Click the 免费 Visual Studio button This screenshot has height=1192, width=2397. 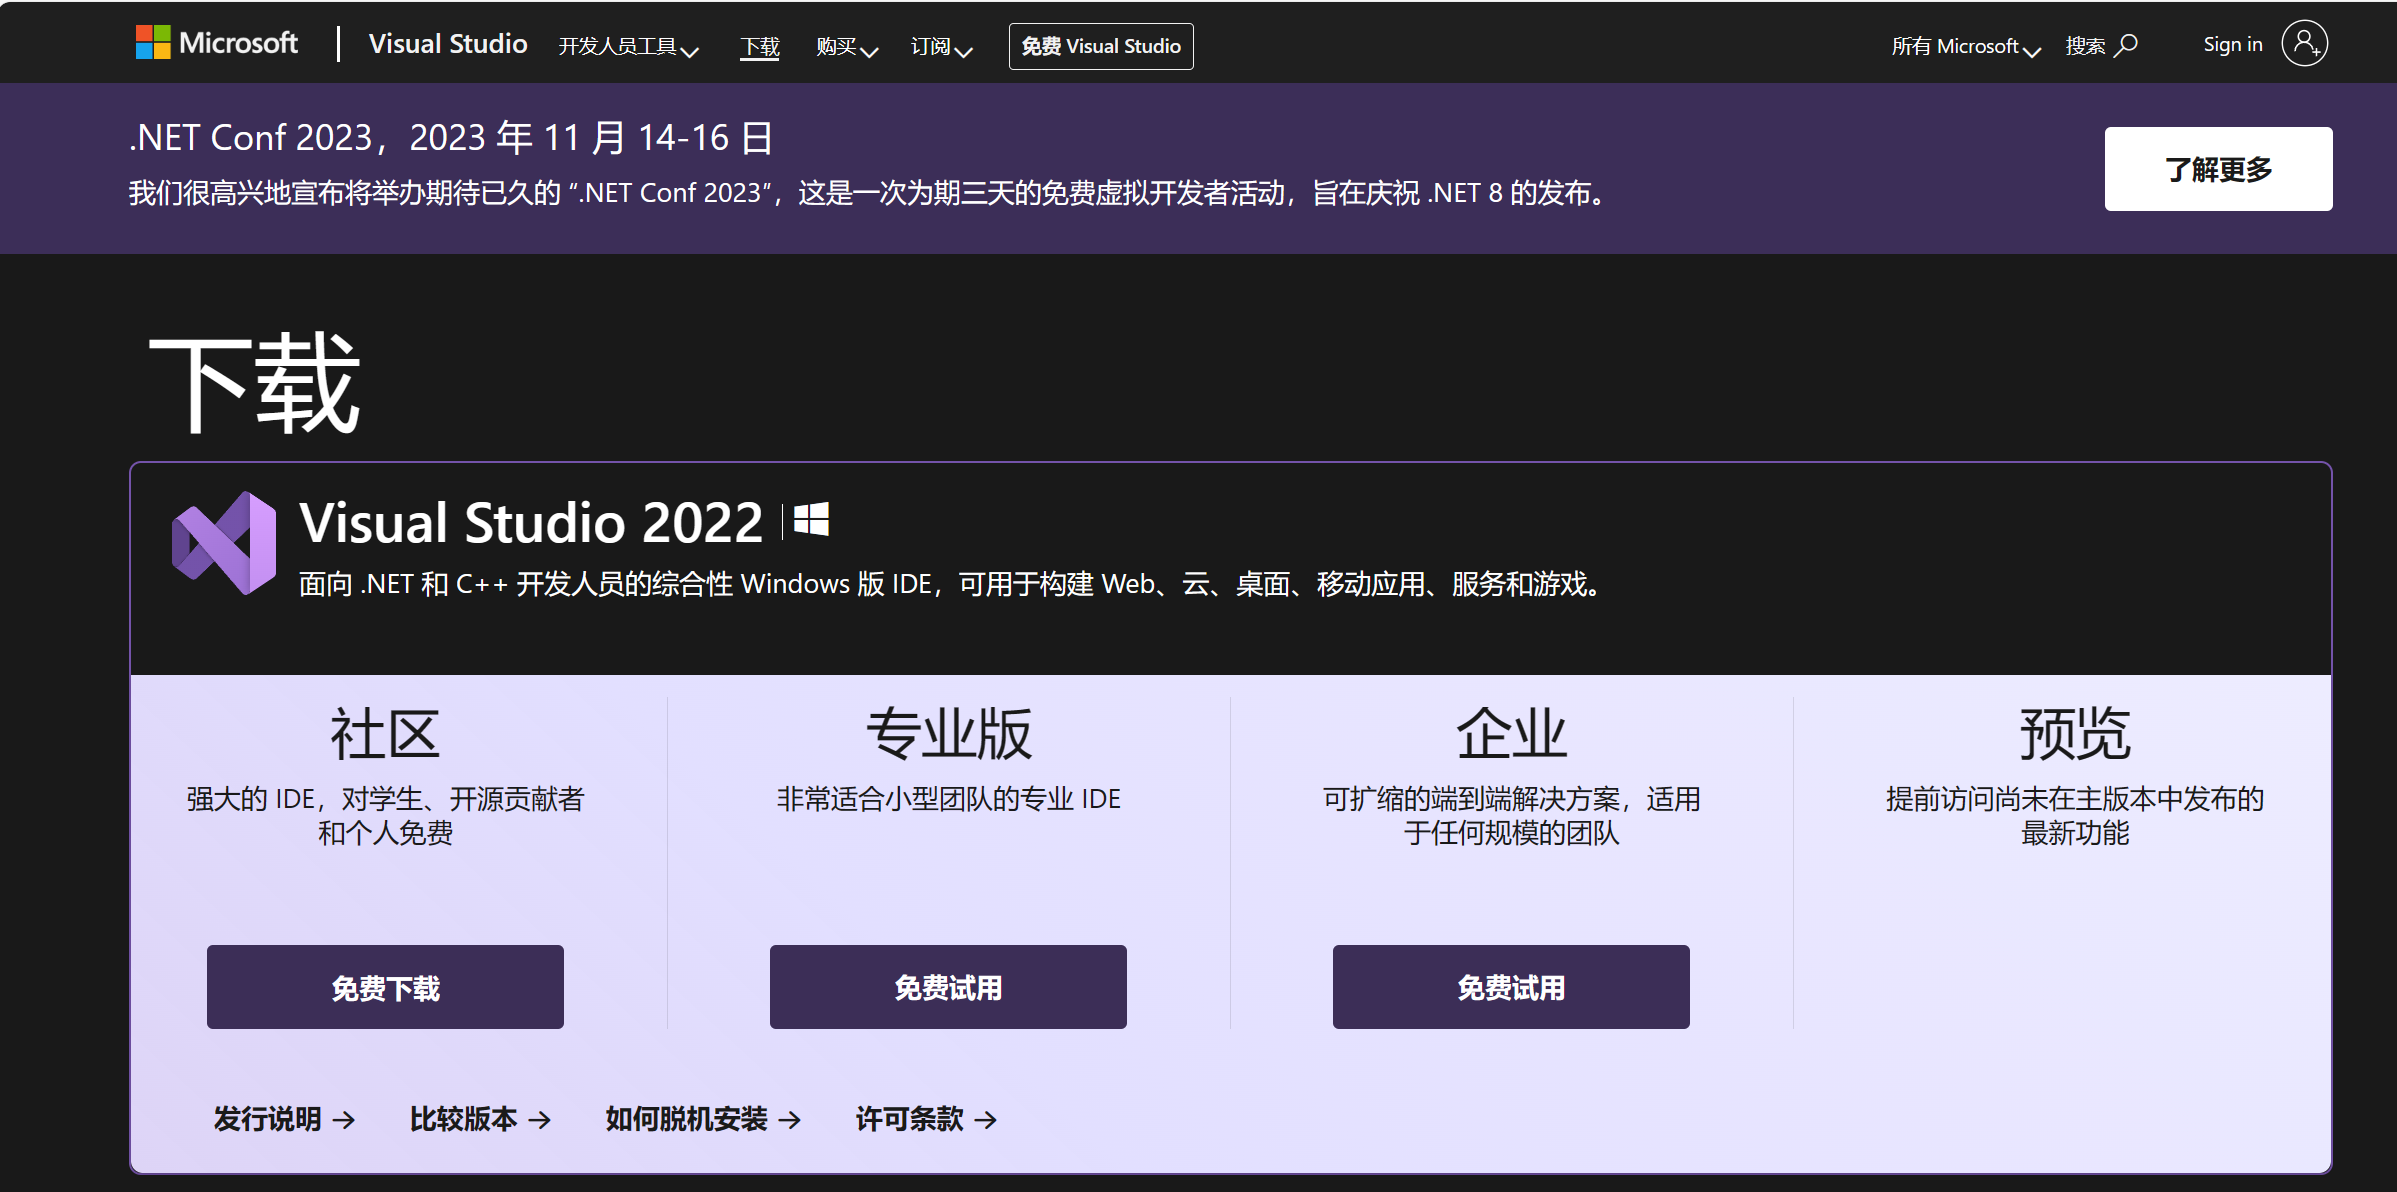point(1100,45)
